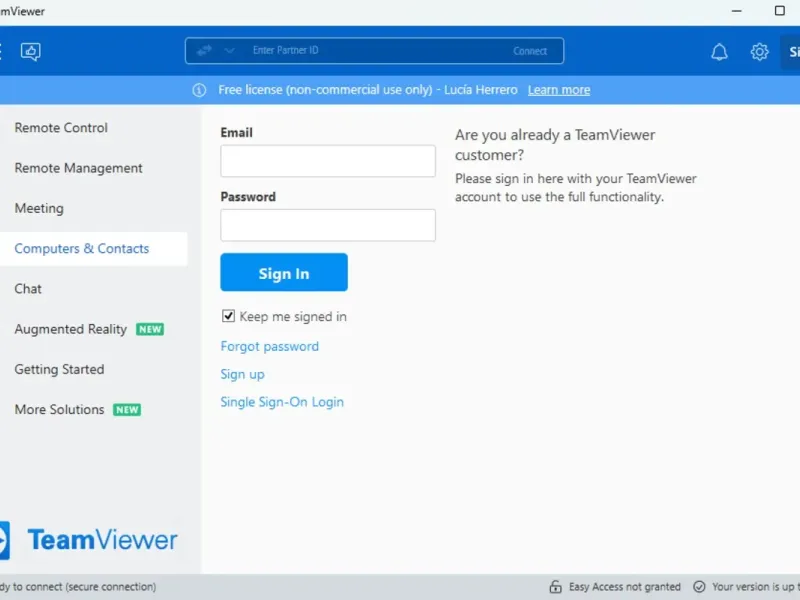This screenshot has height=600, width=800.
Task: Click the info icon in license banner
Action: 199,90
